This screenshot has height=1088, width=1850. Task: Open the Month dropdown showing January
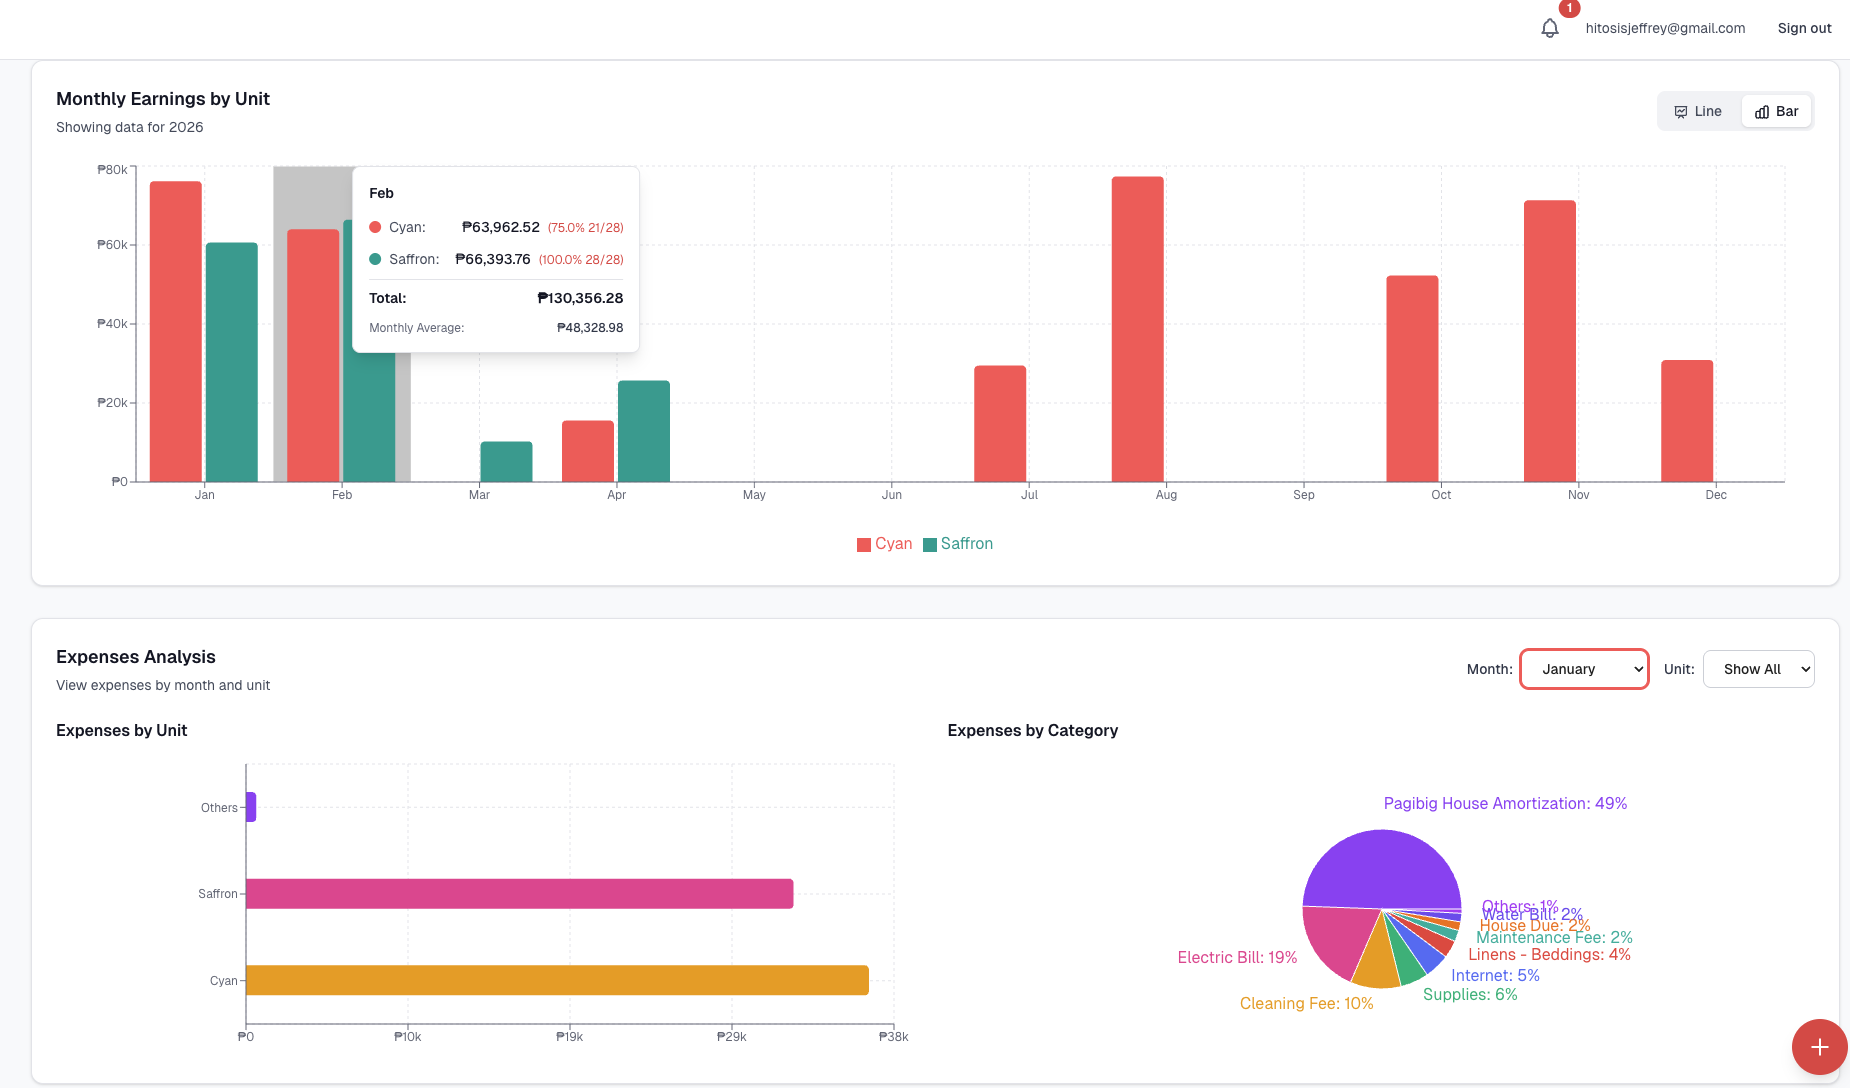[1584, 669]
